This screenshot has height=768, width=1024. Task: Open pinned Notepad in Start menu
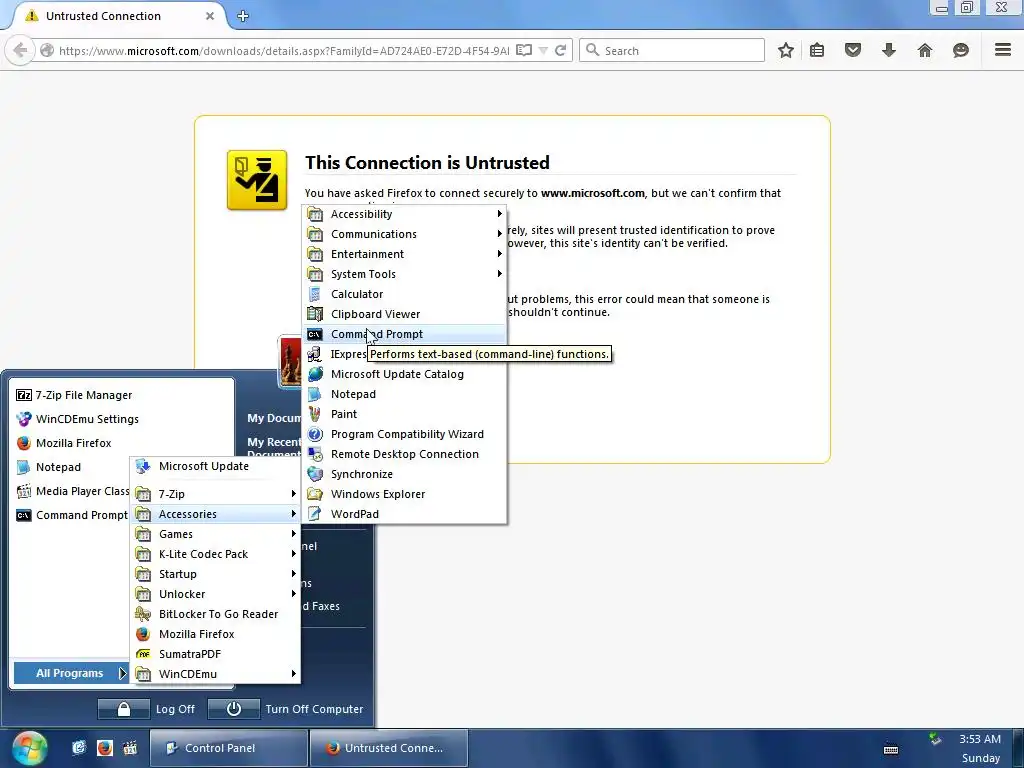pos(72,468)
